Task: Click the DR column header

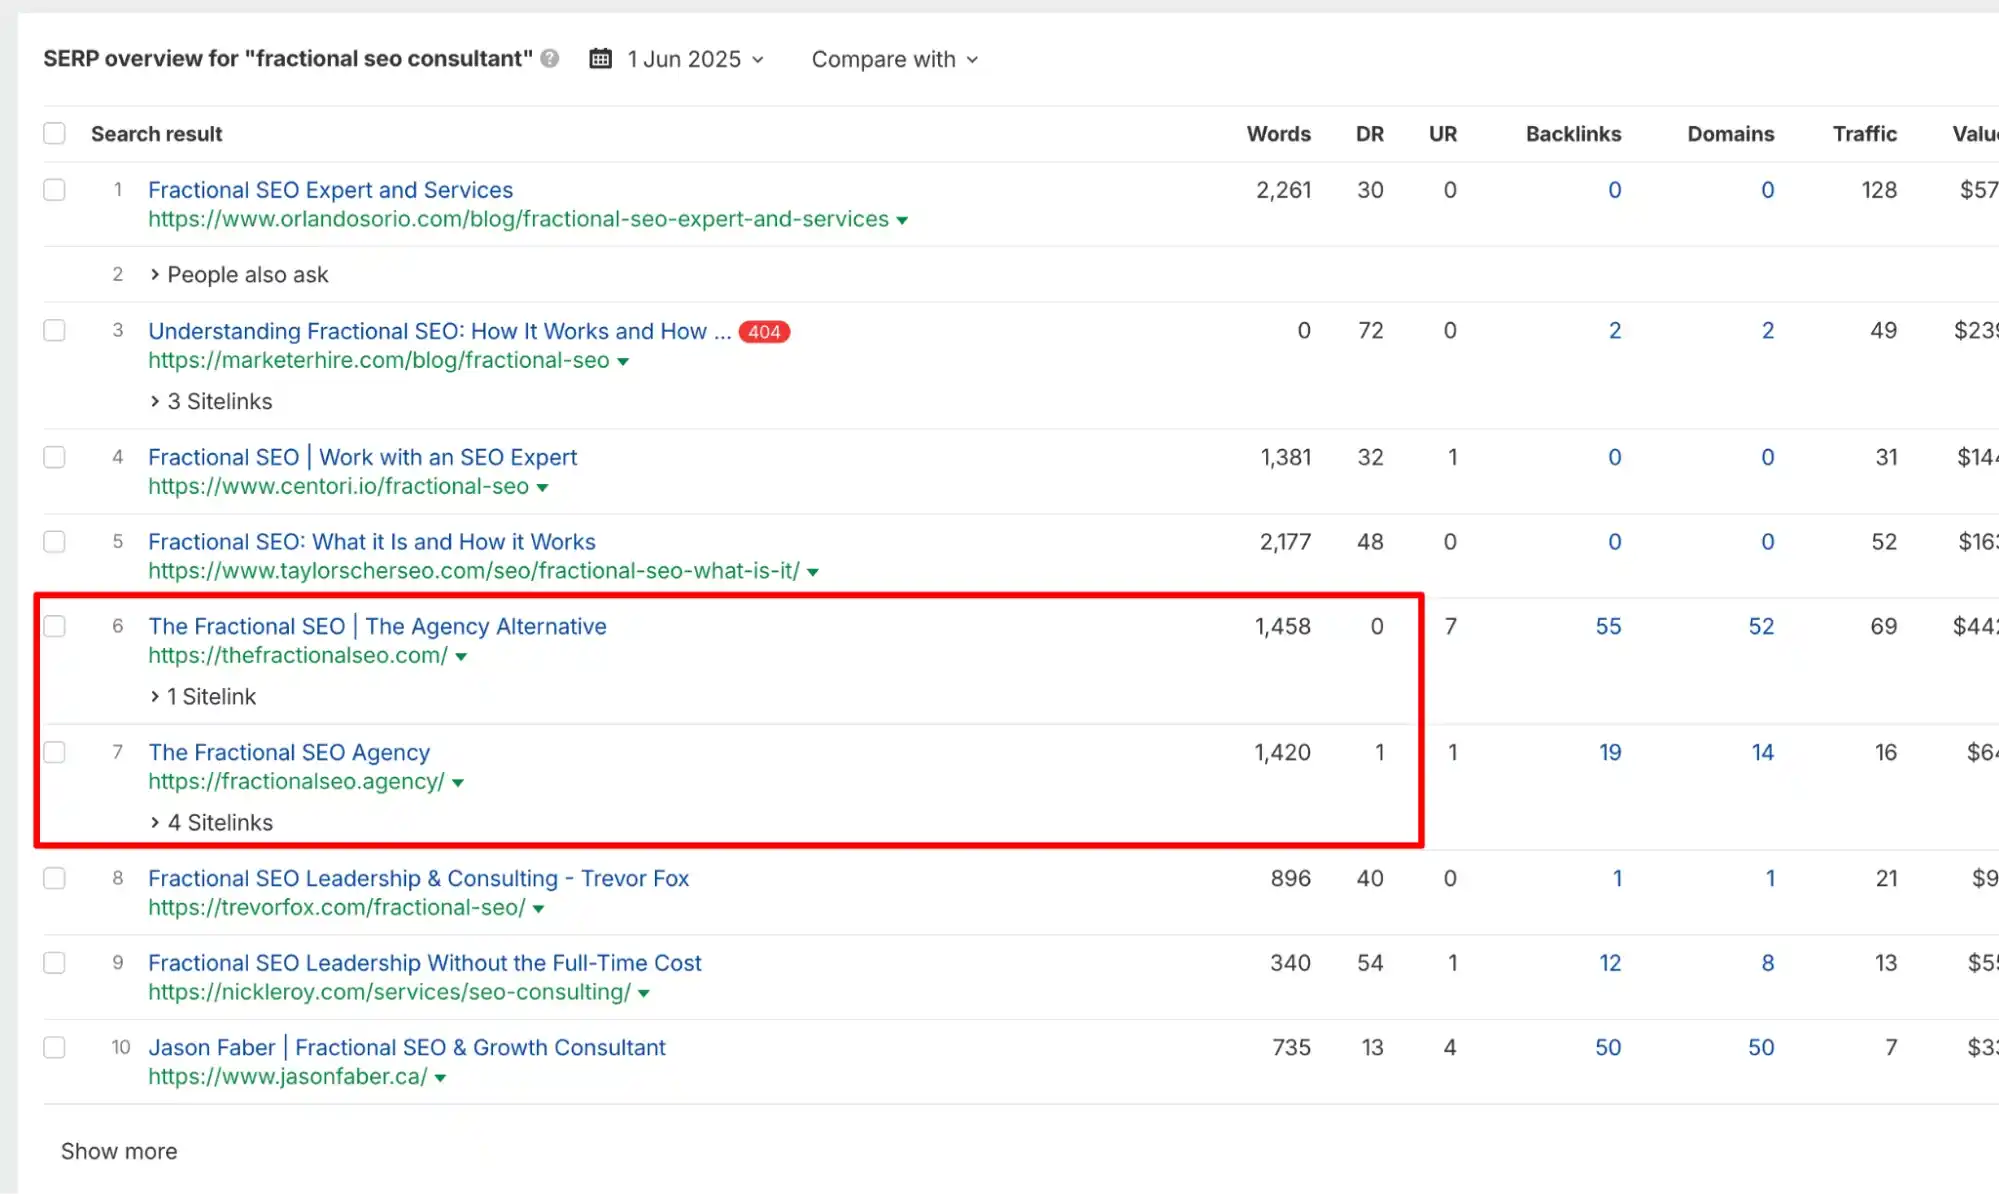Action: pyautogui.click(x=1369, y=134)
